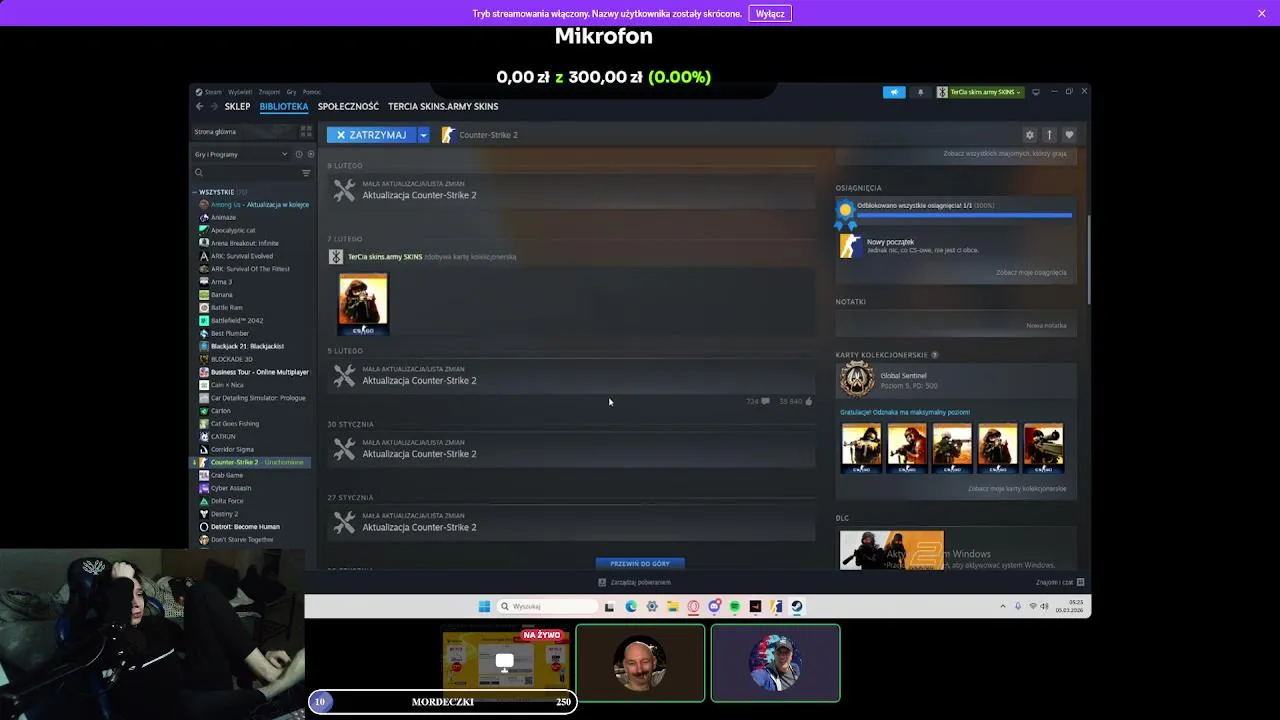Viewport: 1280px width, 720px height.
Task: Open the Społeczność tab
Action: (348, 106)
